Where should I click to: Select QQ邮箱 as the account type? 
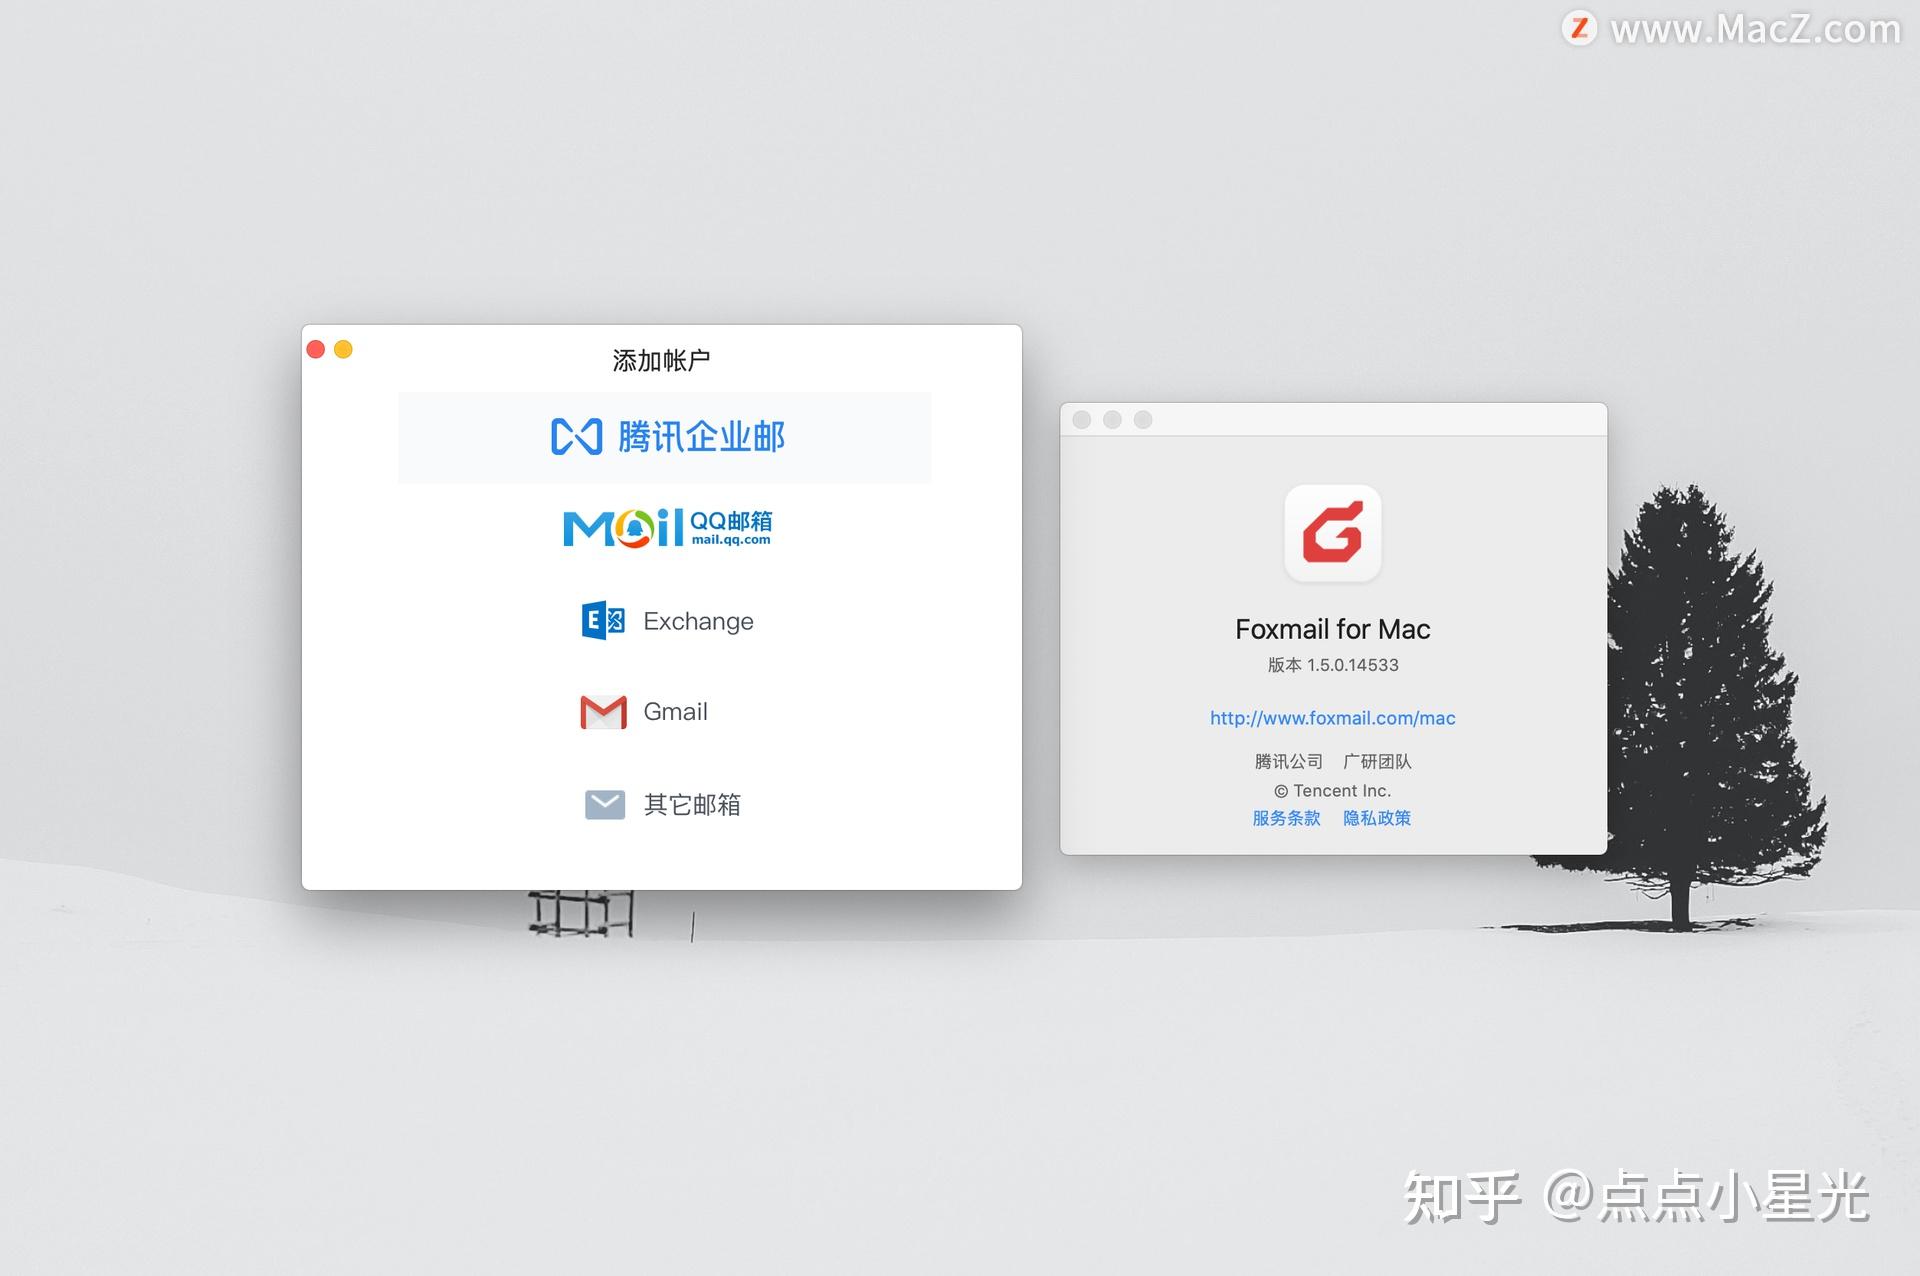[664, 527]
